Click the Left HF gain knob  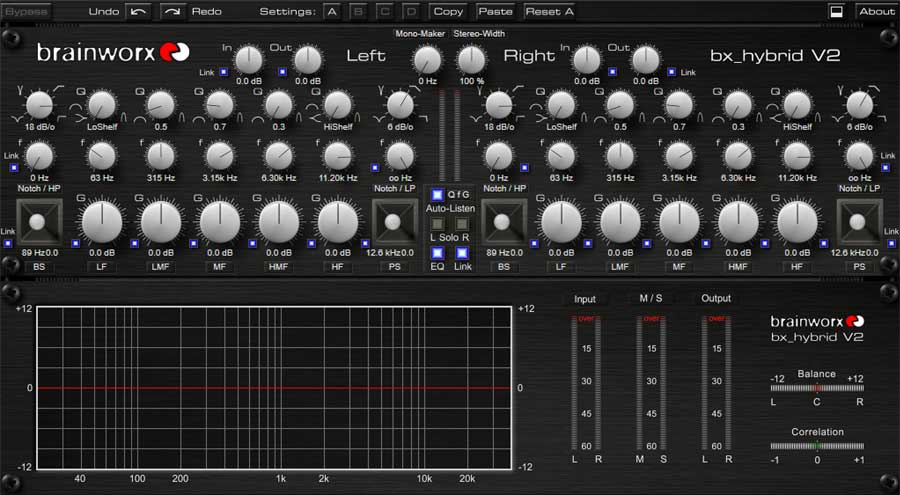338,222
